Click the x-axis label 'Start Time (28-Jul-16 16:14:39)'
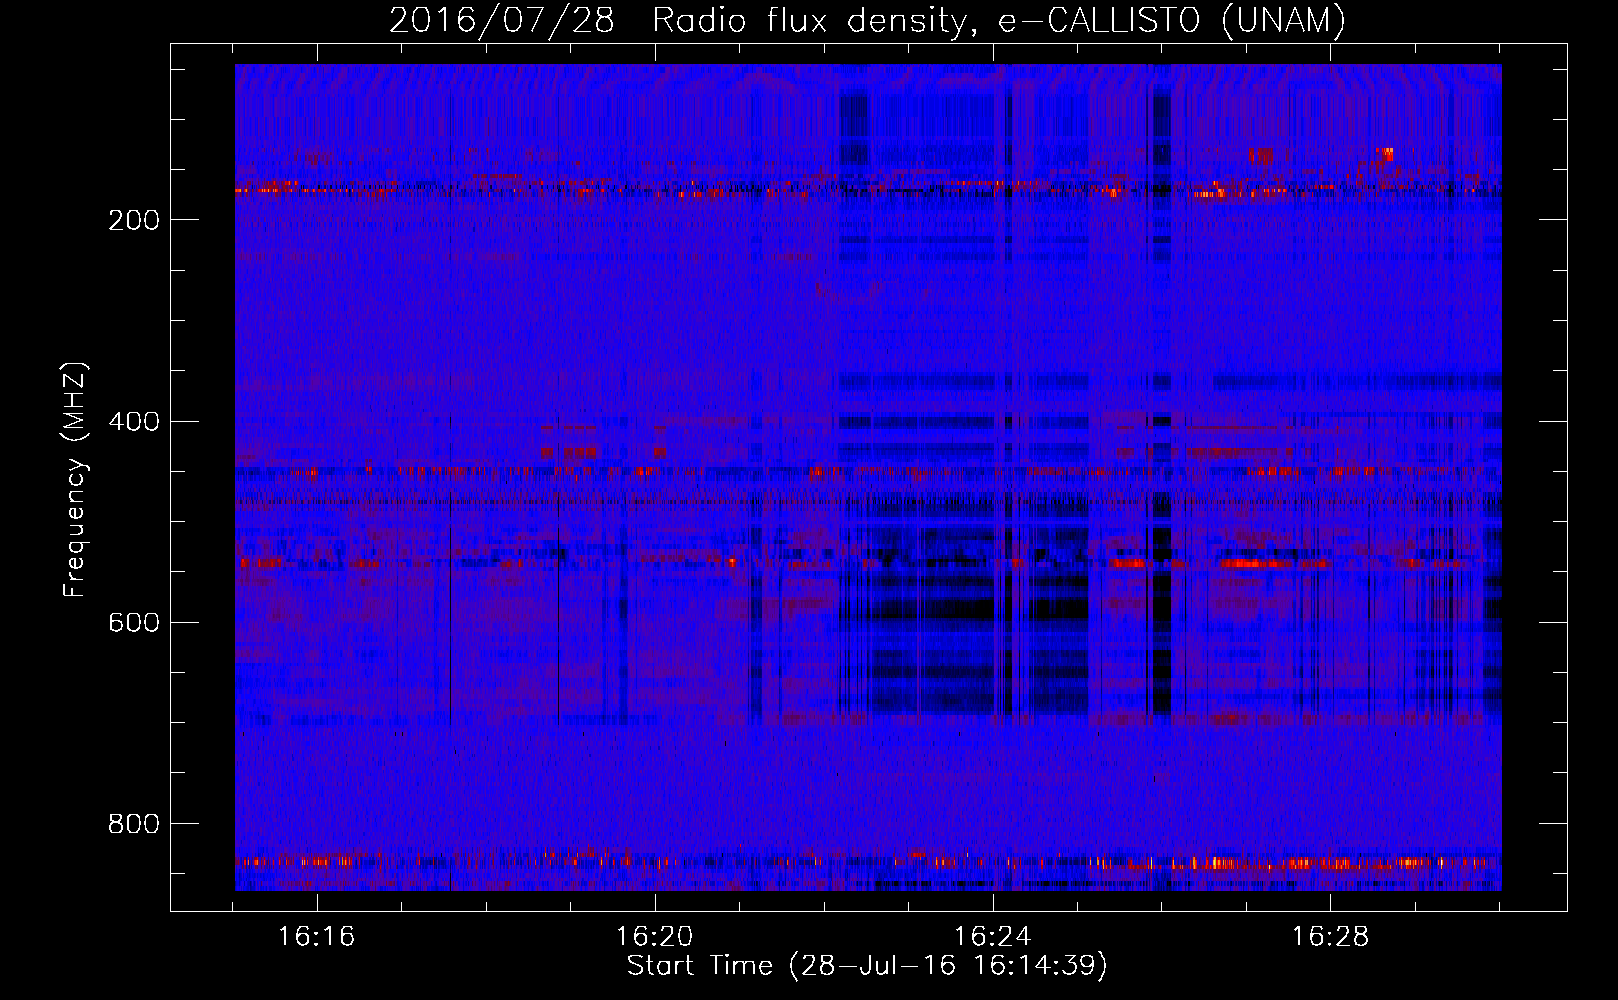The height and width of the screenshot is (1000, 1618). (867, 966)
